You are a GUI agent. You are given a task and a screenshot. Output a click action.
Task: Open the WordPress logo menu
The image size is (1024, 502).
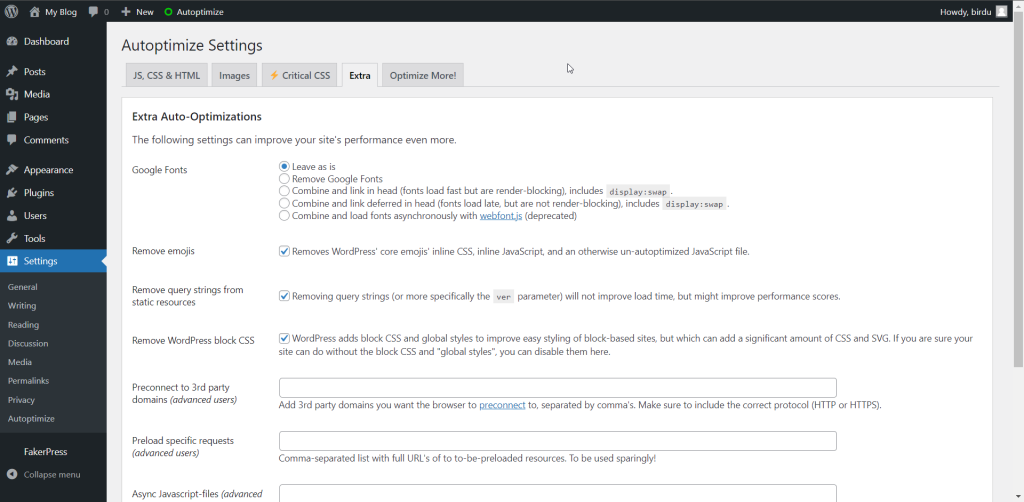pos(12,11)
